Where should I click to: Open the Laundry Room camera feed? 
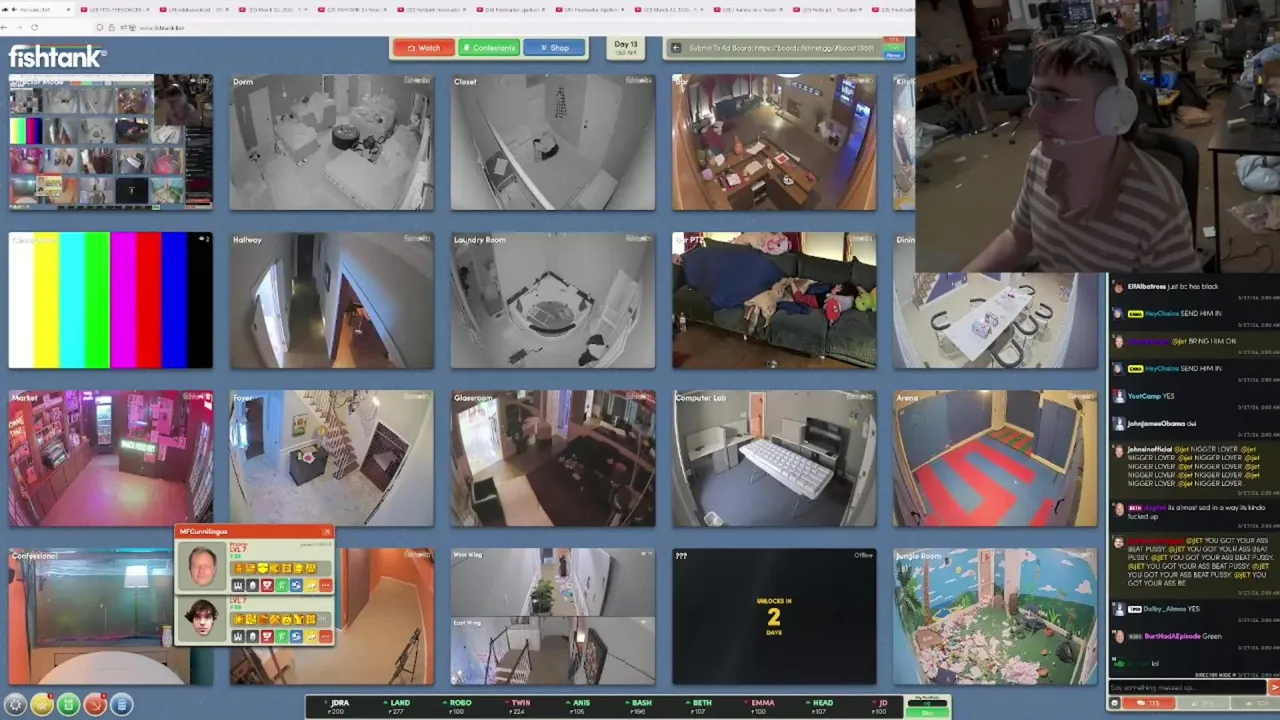click(553, 300)
